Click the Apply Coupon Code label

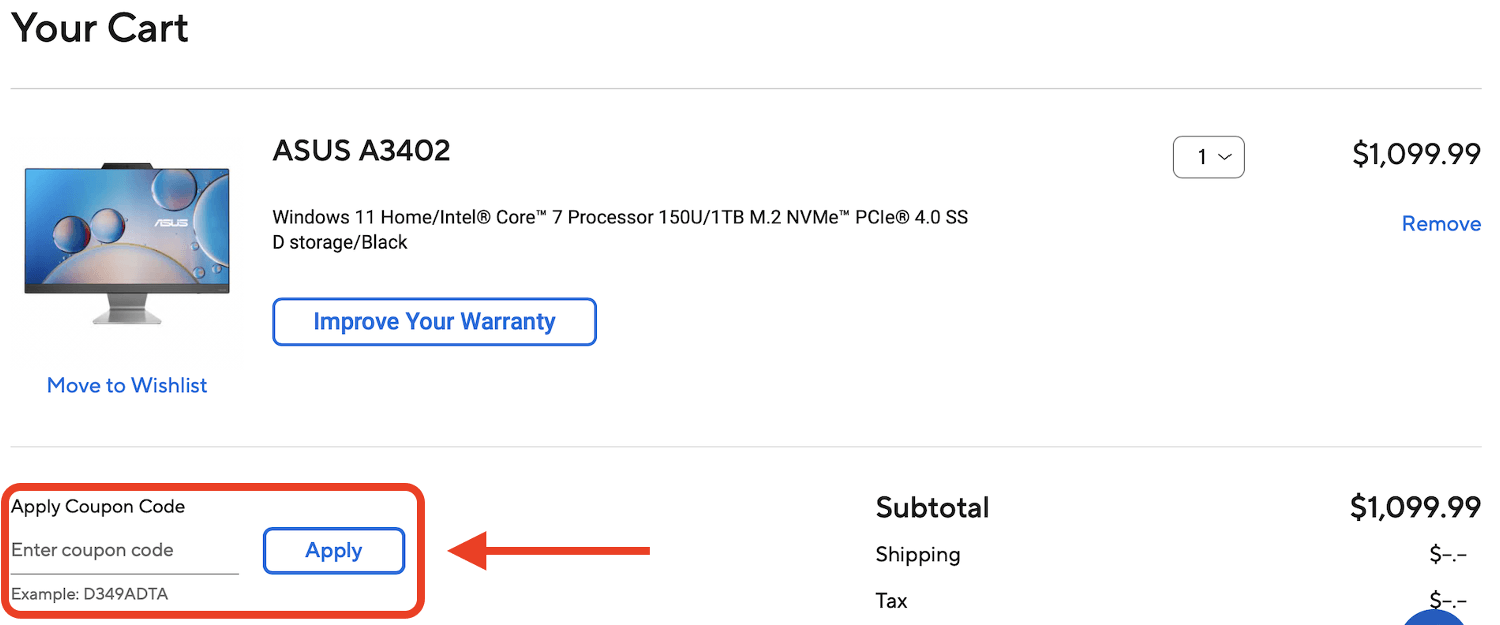point(96,506)
